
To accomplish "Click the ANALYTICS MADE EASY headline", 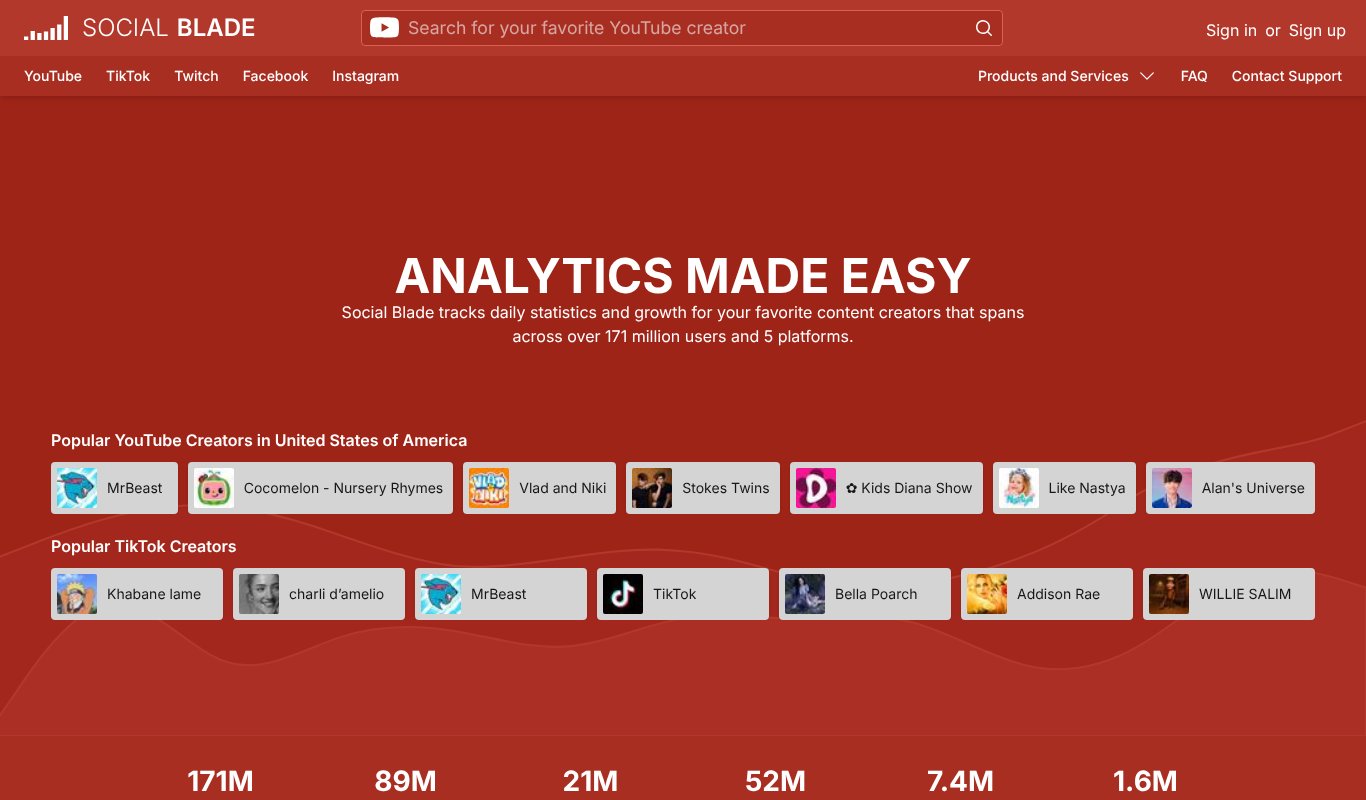I will 683,275.
